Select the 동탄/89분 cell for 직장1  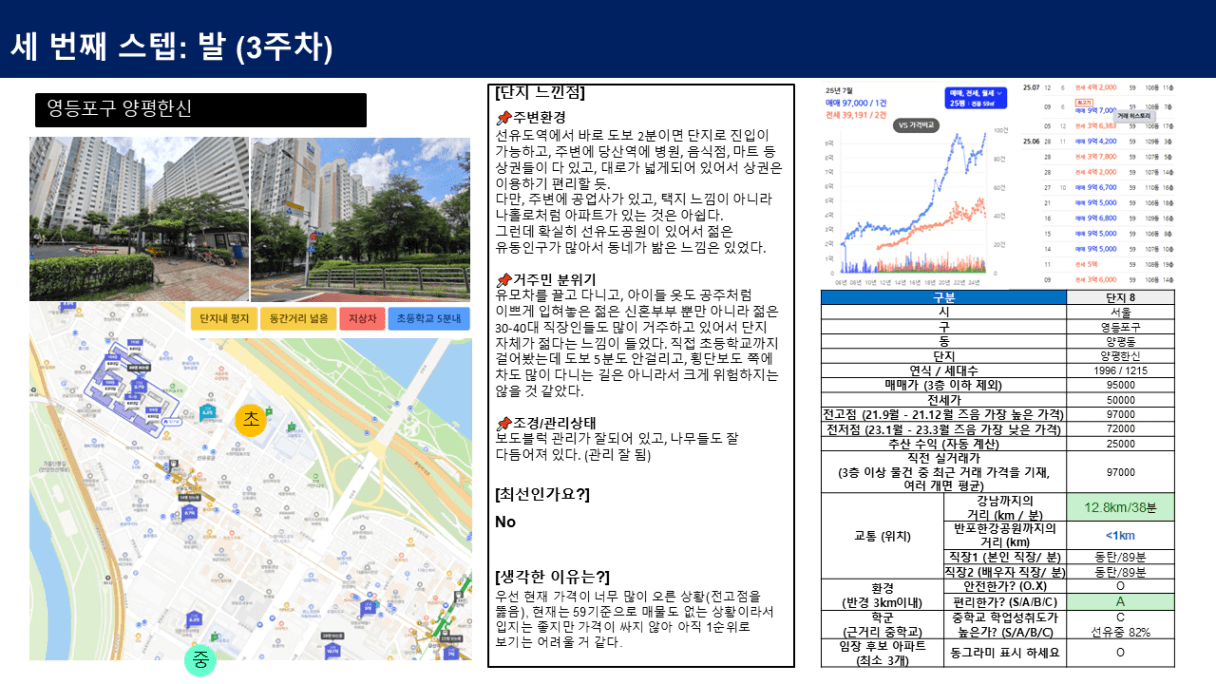coord(1121,557)
